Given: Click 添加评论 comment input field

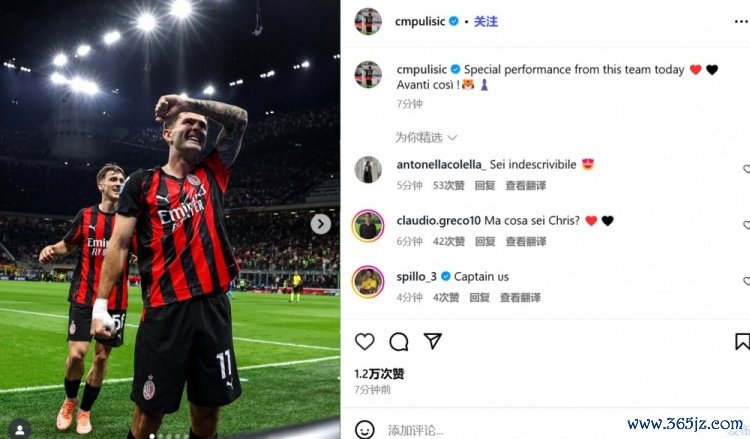Looking at the screenshot, I should 502,430.
